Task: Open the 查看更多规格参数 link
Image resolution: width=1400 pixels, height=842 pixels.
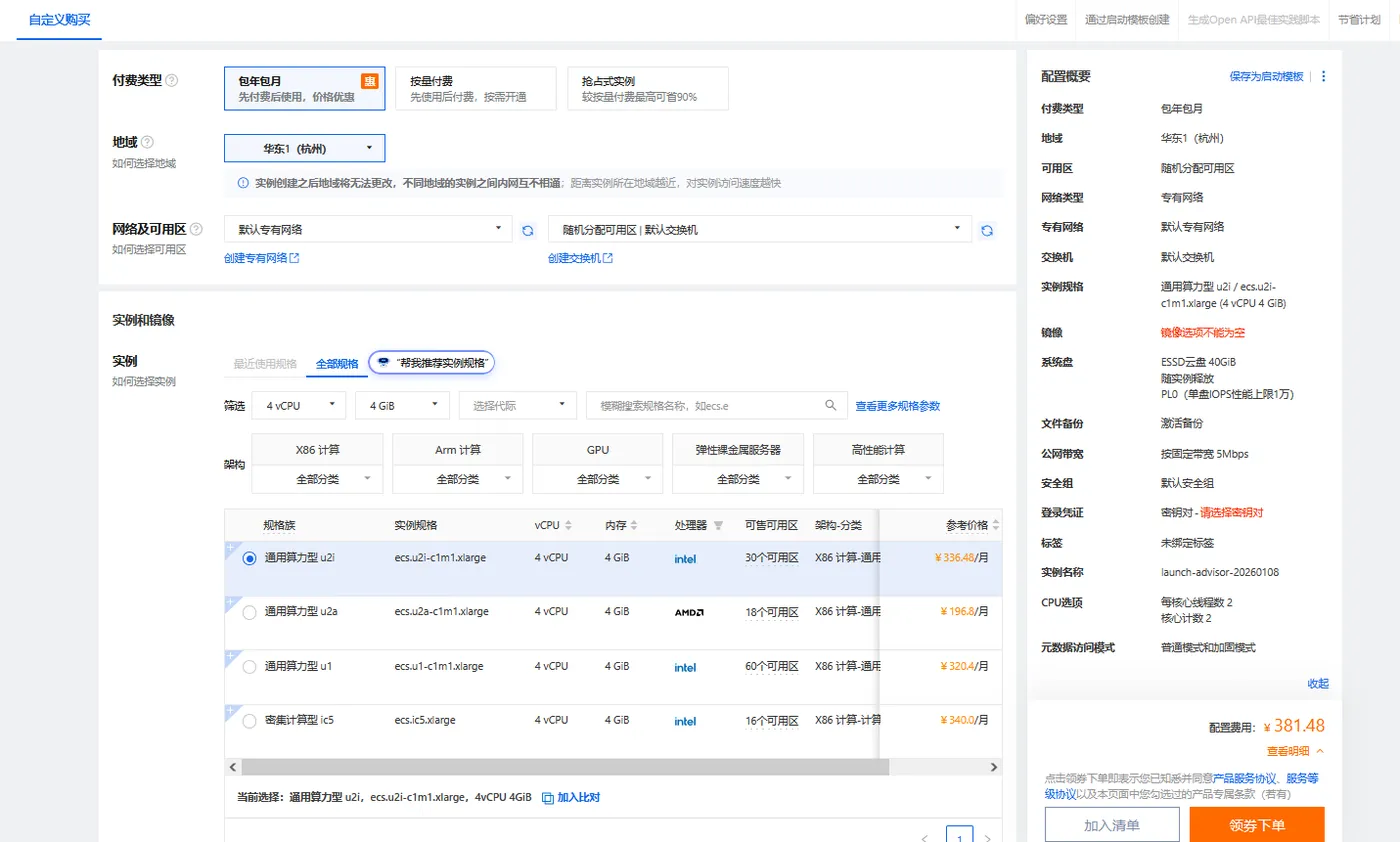Action: coord(898,406)
